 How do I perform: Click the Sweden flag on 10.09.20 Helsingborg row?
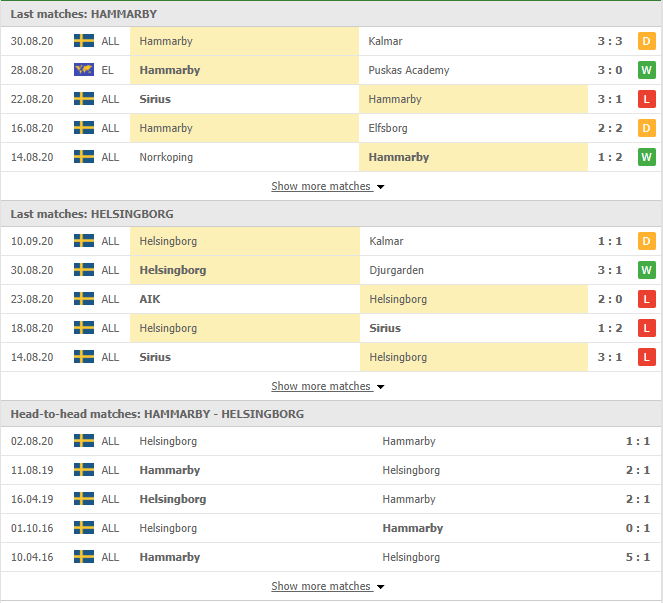click(x=84, y=241)
